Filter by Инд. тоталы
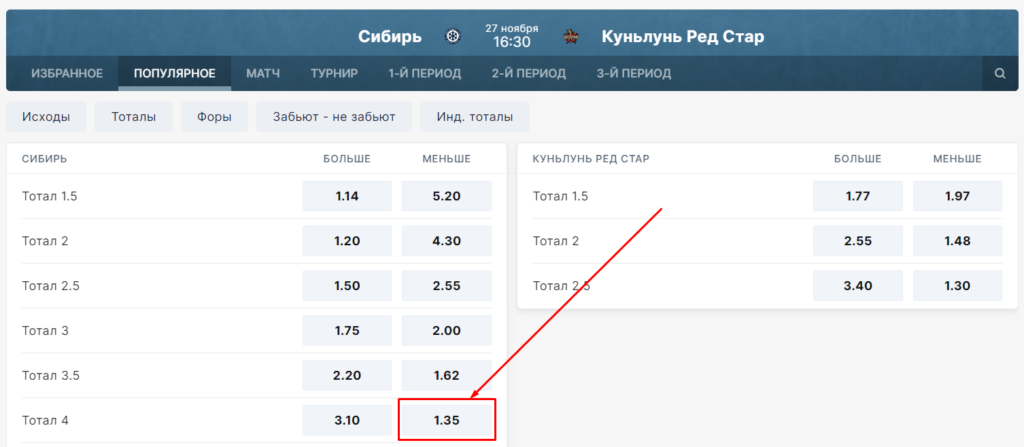The image size is (1024, 447). [475, 117]
